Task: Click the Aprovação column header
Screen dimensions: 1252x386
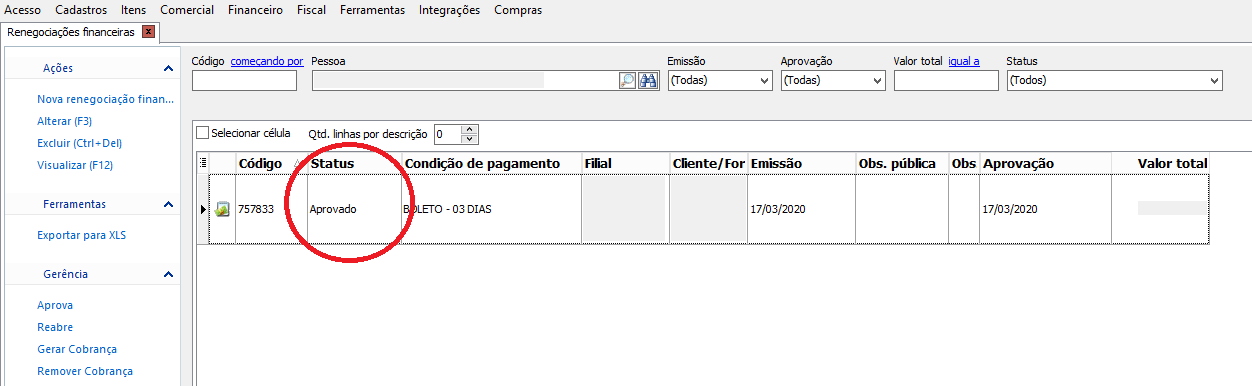Action: [x=1045, y=163]
